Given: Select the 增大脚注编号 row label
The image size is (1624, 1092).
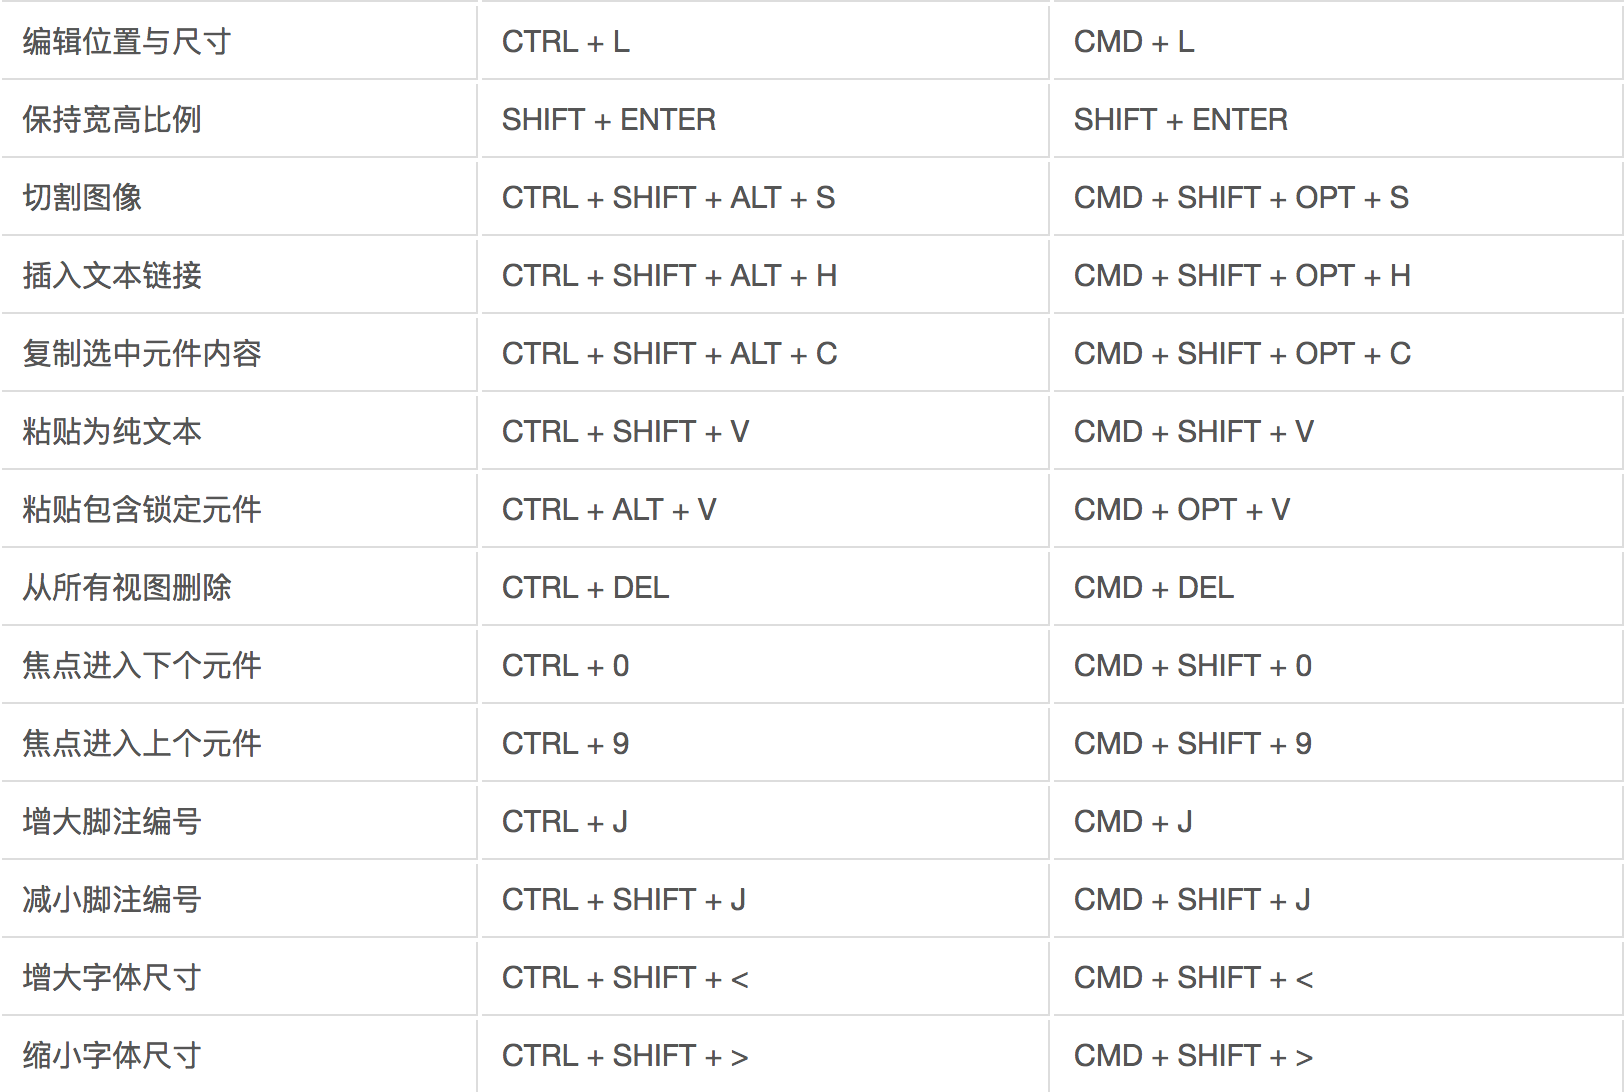Looking at the screenshot, I should (x=112, y=822).
